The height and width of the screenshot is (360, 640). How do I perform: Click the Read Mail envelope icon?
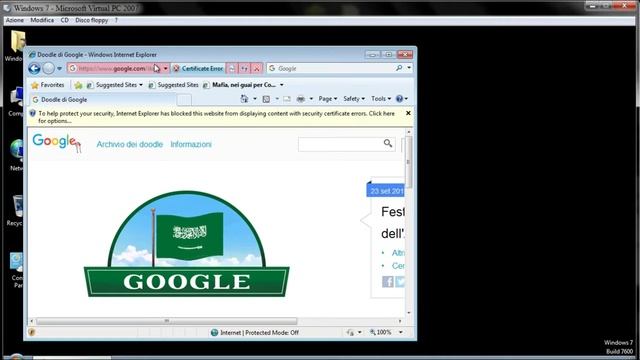(x=287, y=99)
